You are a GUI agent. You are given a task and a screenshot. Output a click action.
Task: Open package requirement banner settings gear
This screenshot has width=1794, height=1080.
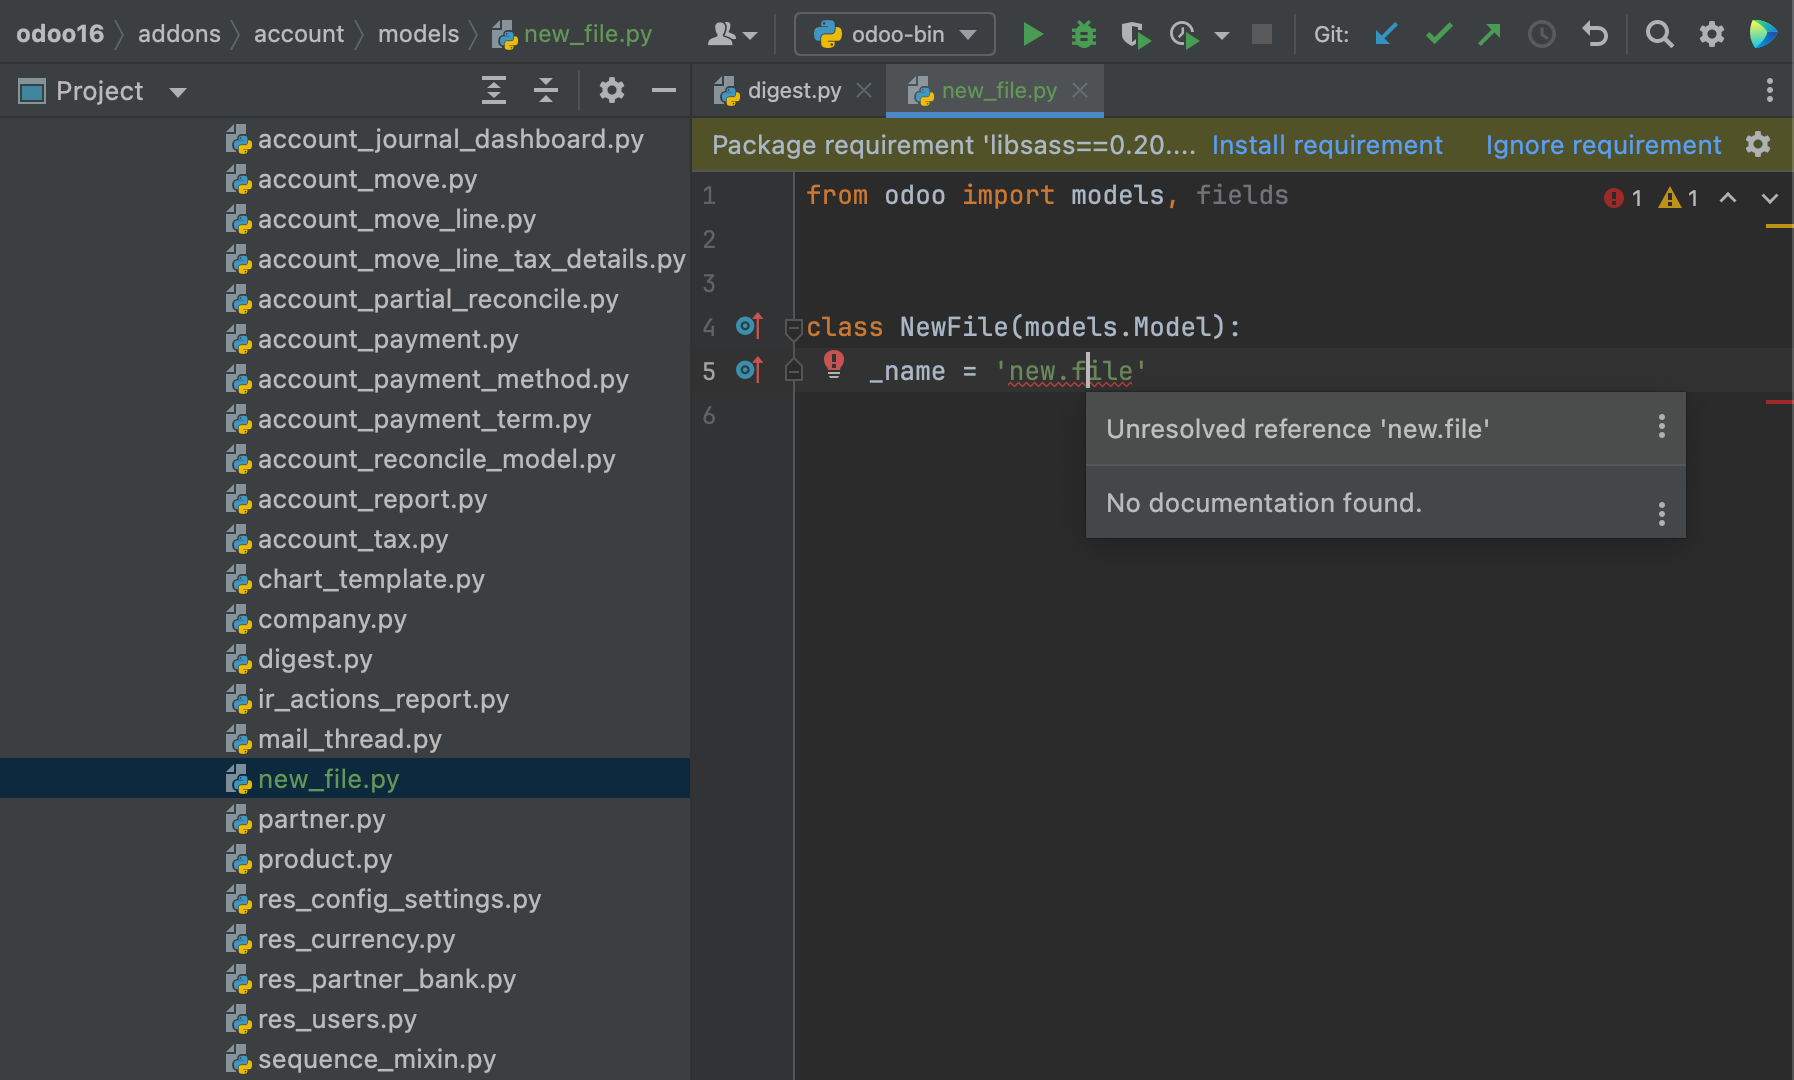[1758, 145]
